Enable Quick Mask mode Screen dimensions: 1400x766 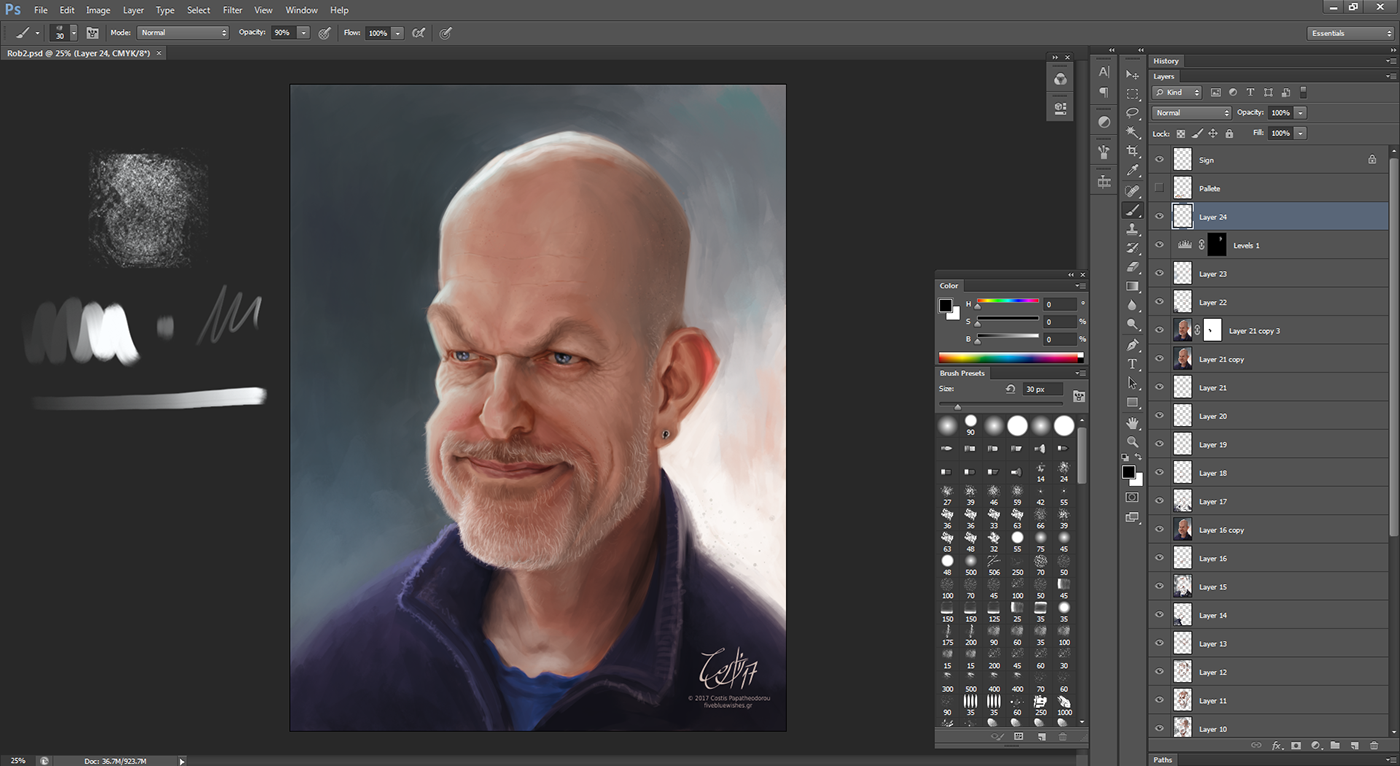(x=1132, y=497)
